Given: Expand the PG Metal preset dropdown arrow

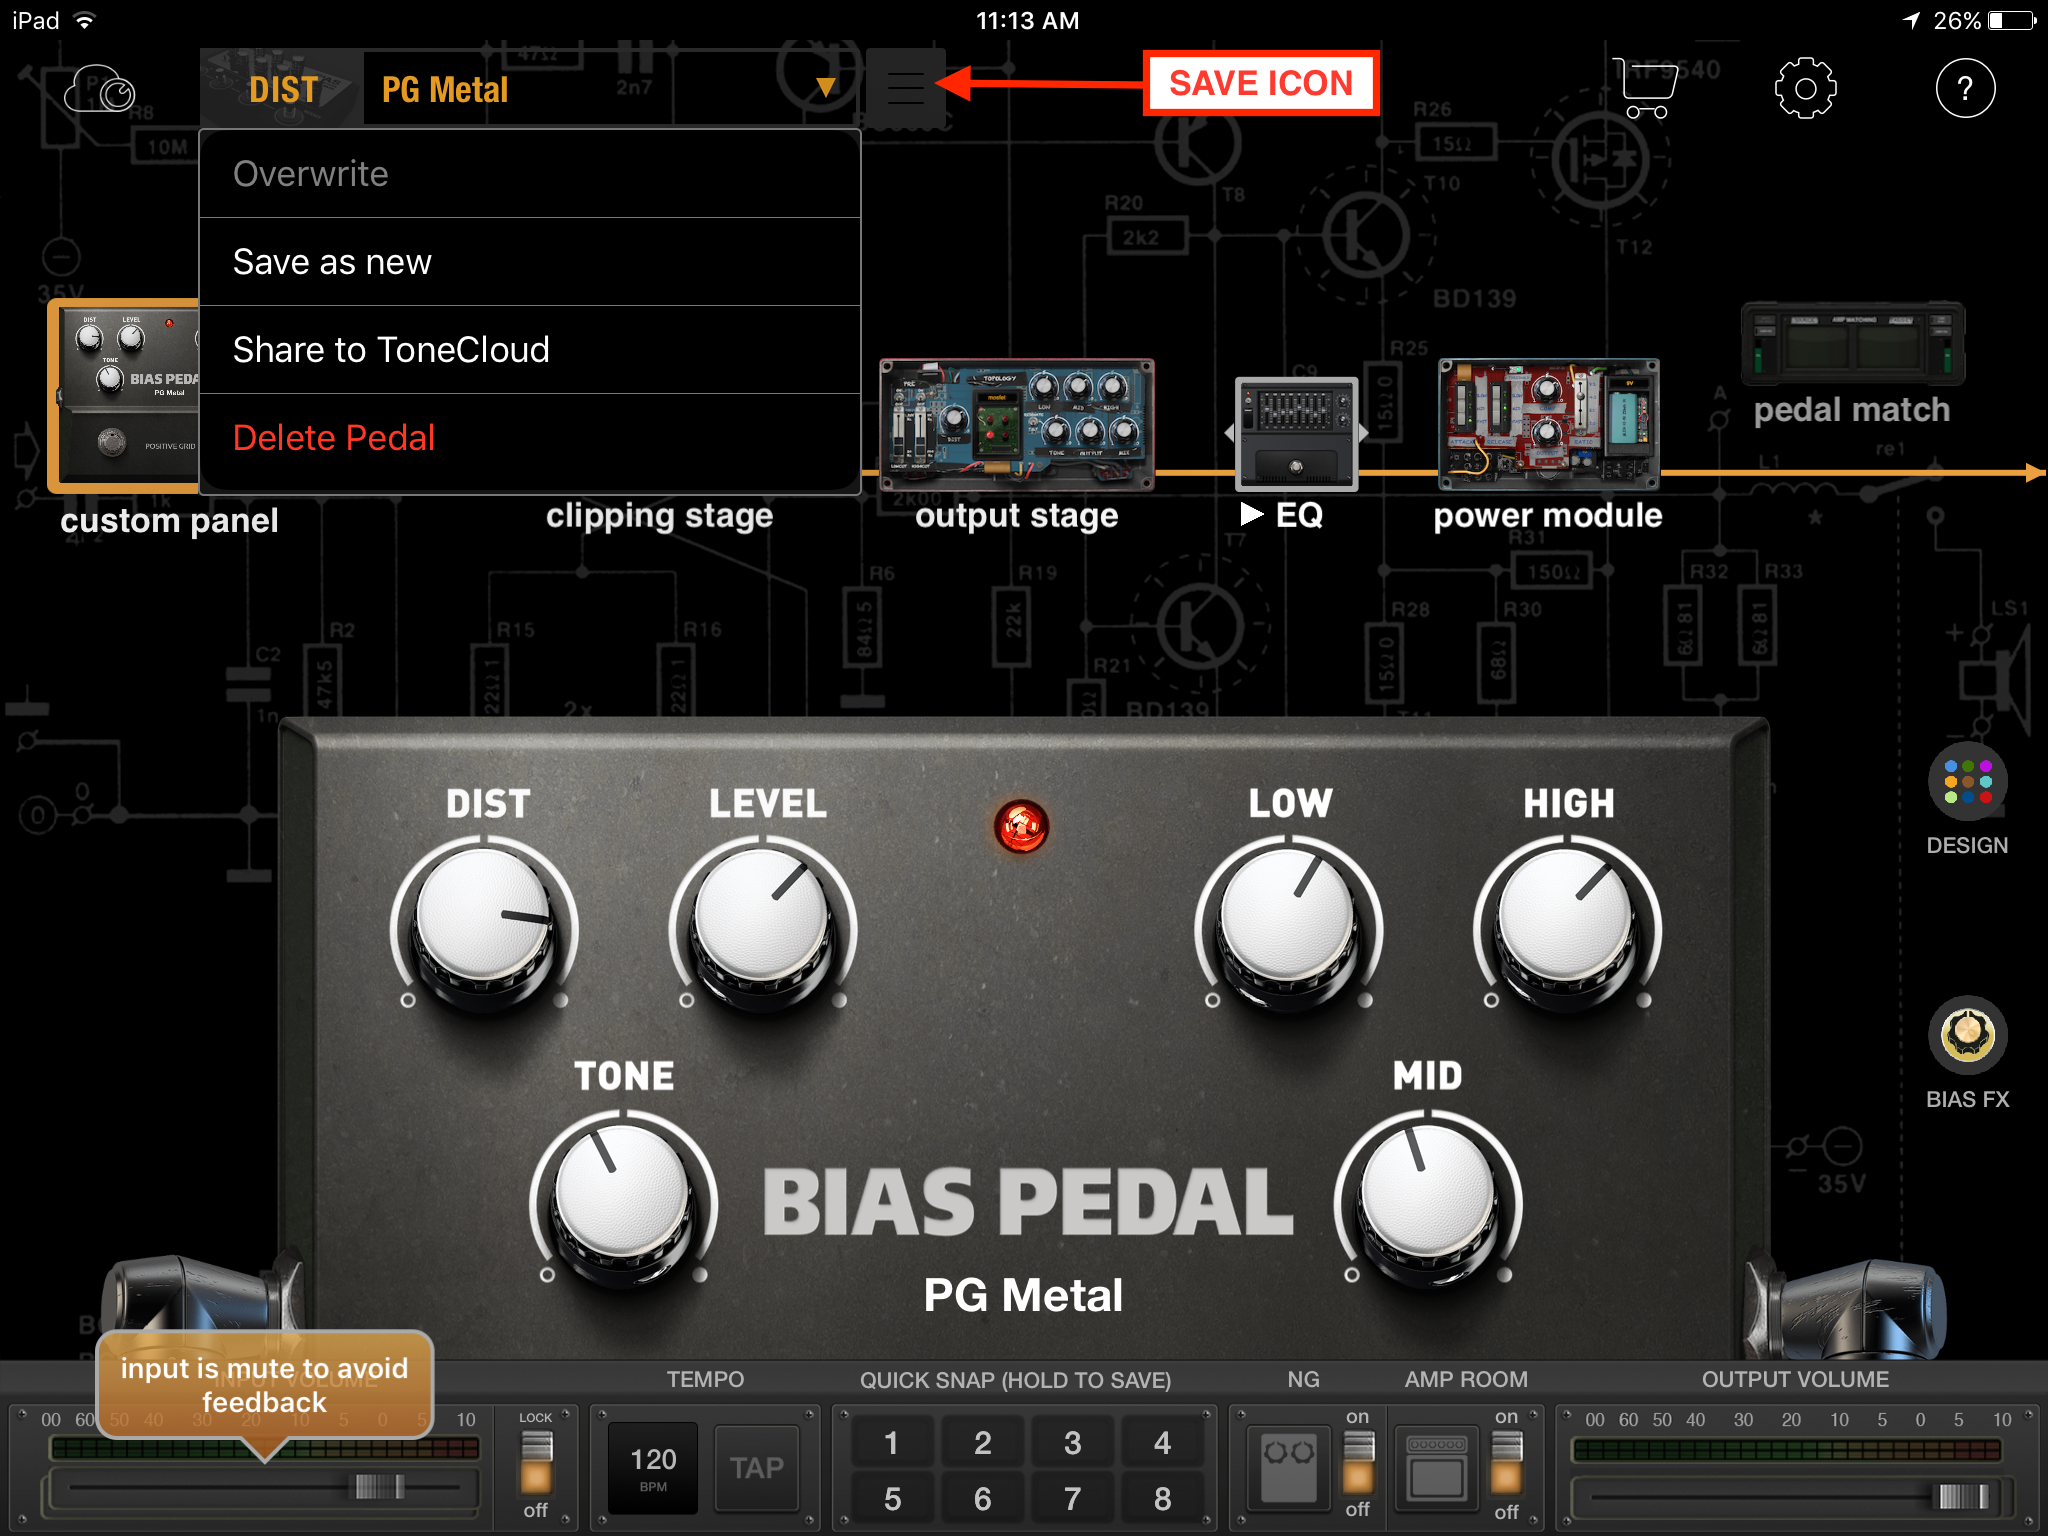Looking at the screenshot, I should click(825, 88).
